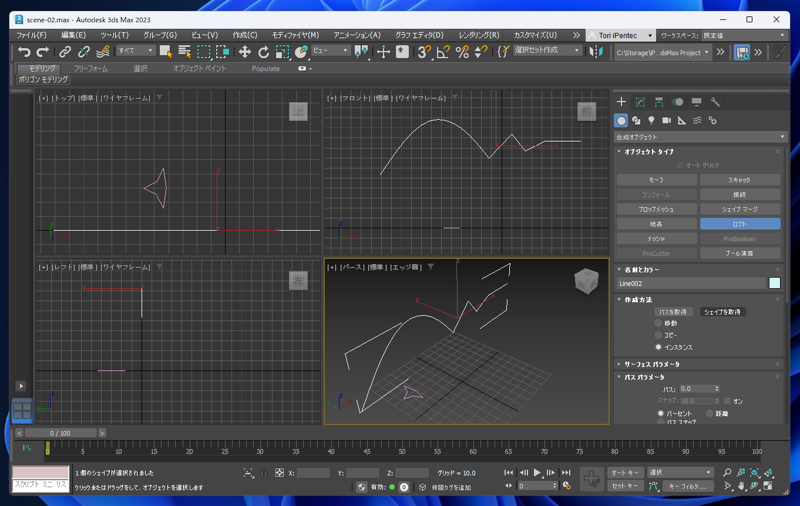Select the Shapes category icon

pos(636,120)
